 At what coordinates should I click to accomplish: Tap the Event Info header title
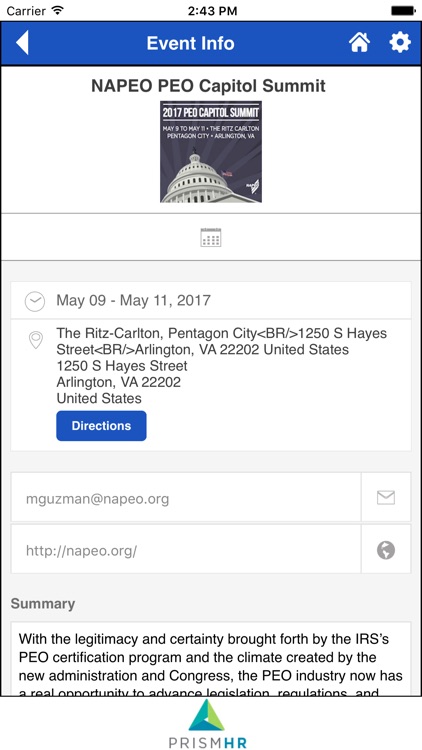point(190,43)
